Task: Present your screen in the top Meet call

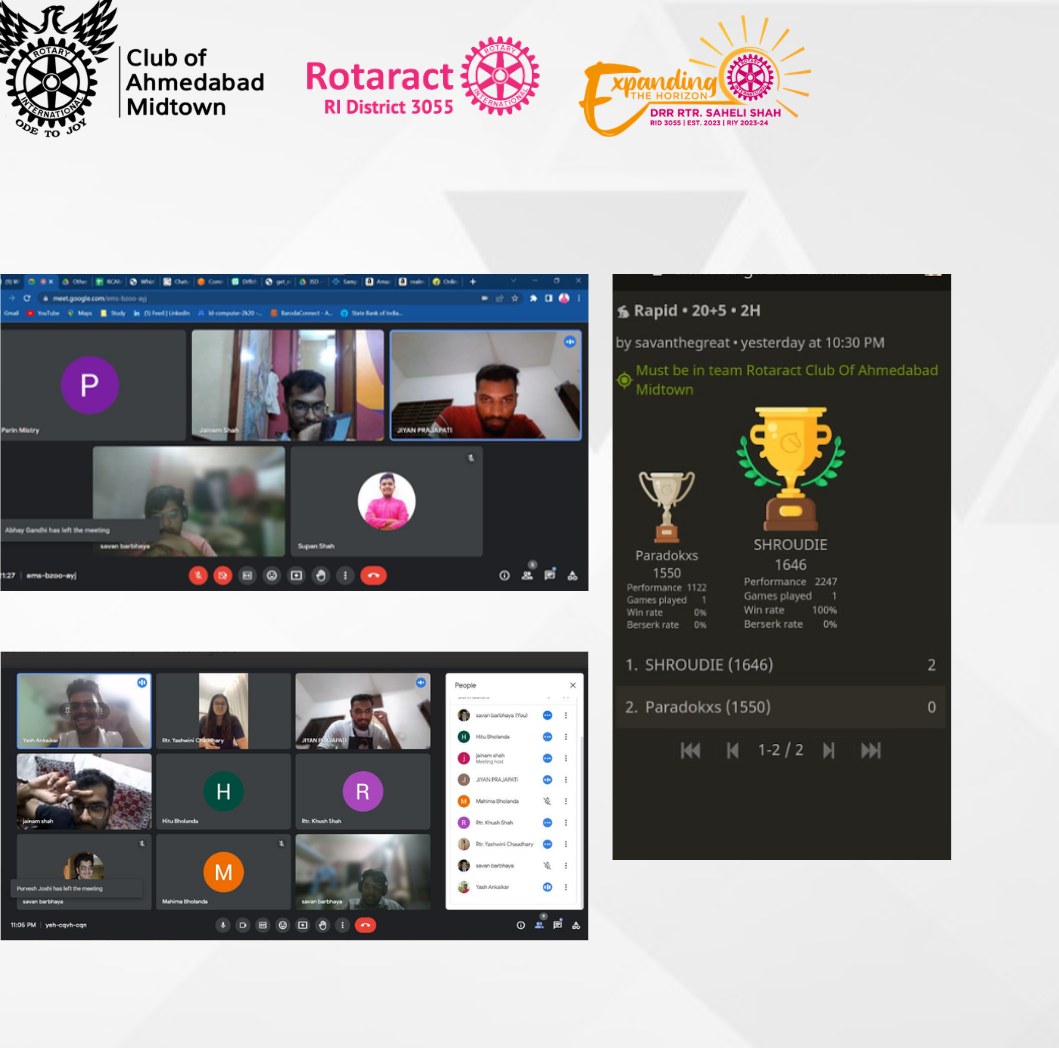Action: pyautogui.click(x=296, y=575)
